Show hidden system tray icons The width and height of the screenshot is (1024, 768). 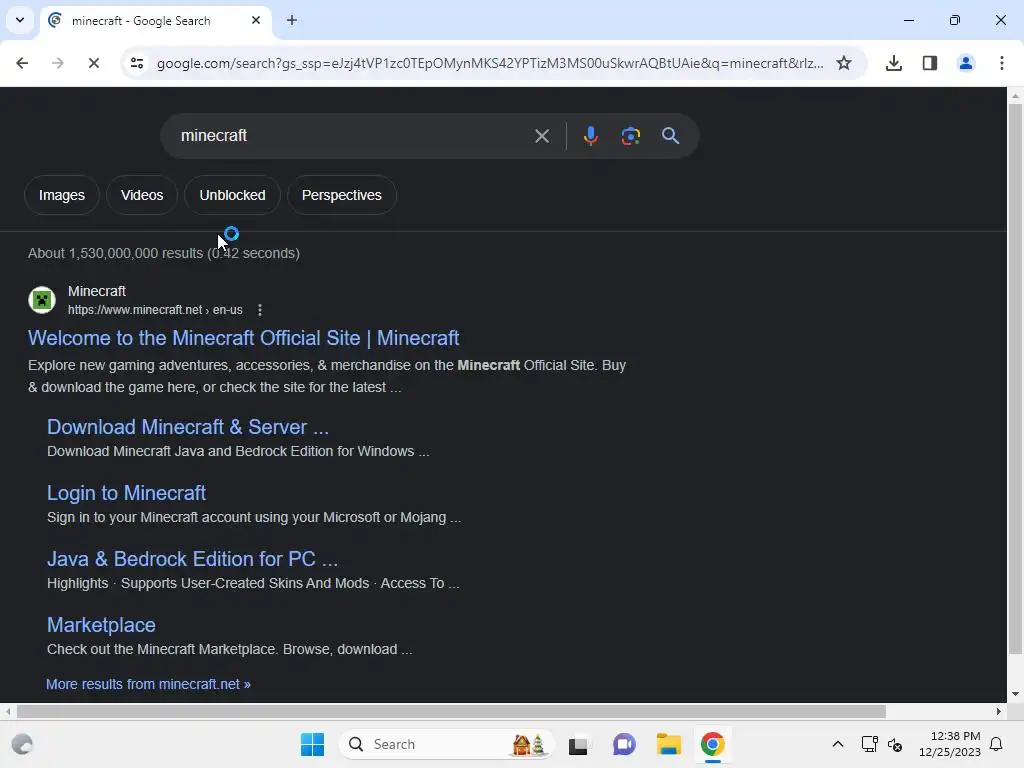pos(838,744)
